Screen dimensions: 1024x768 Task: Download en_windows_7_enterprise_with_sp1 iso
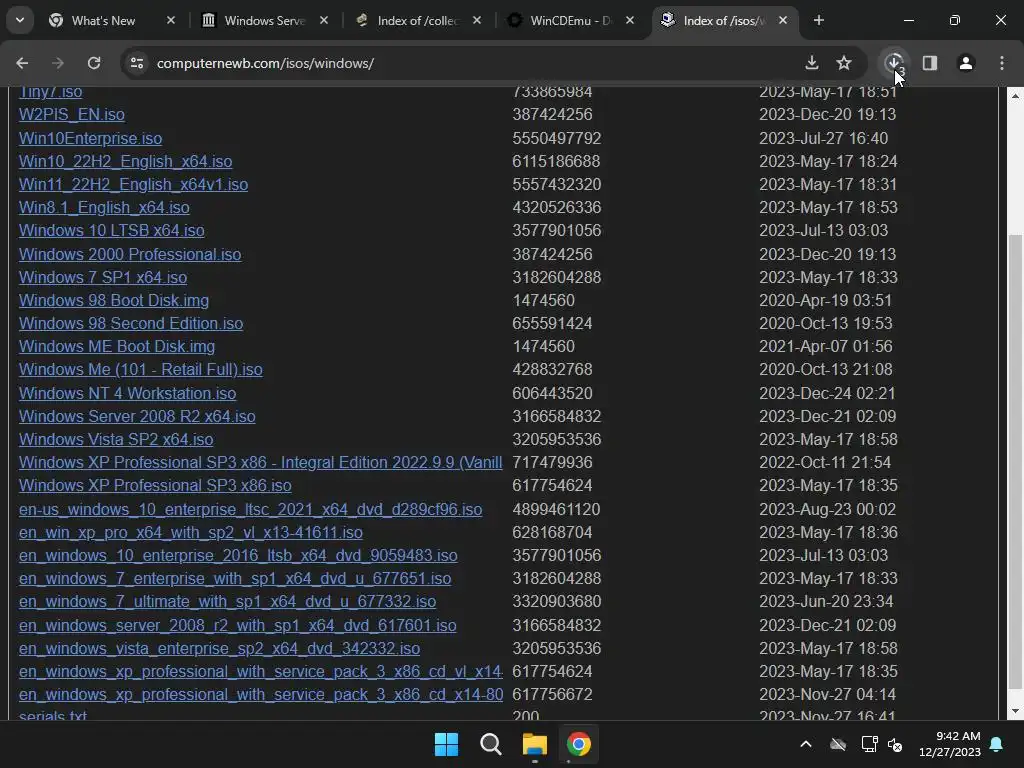(235, 578)
